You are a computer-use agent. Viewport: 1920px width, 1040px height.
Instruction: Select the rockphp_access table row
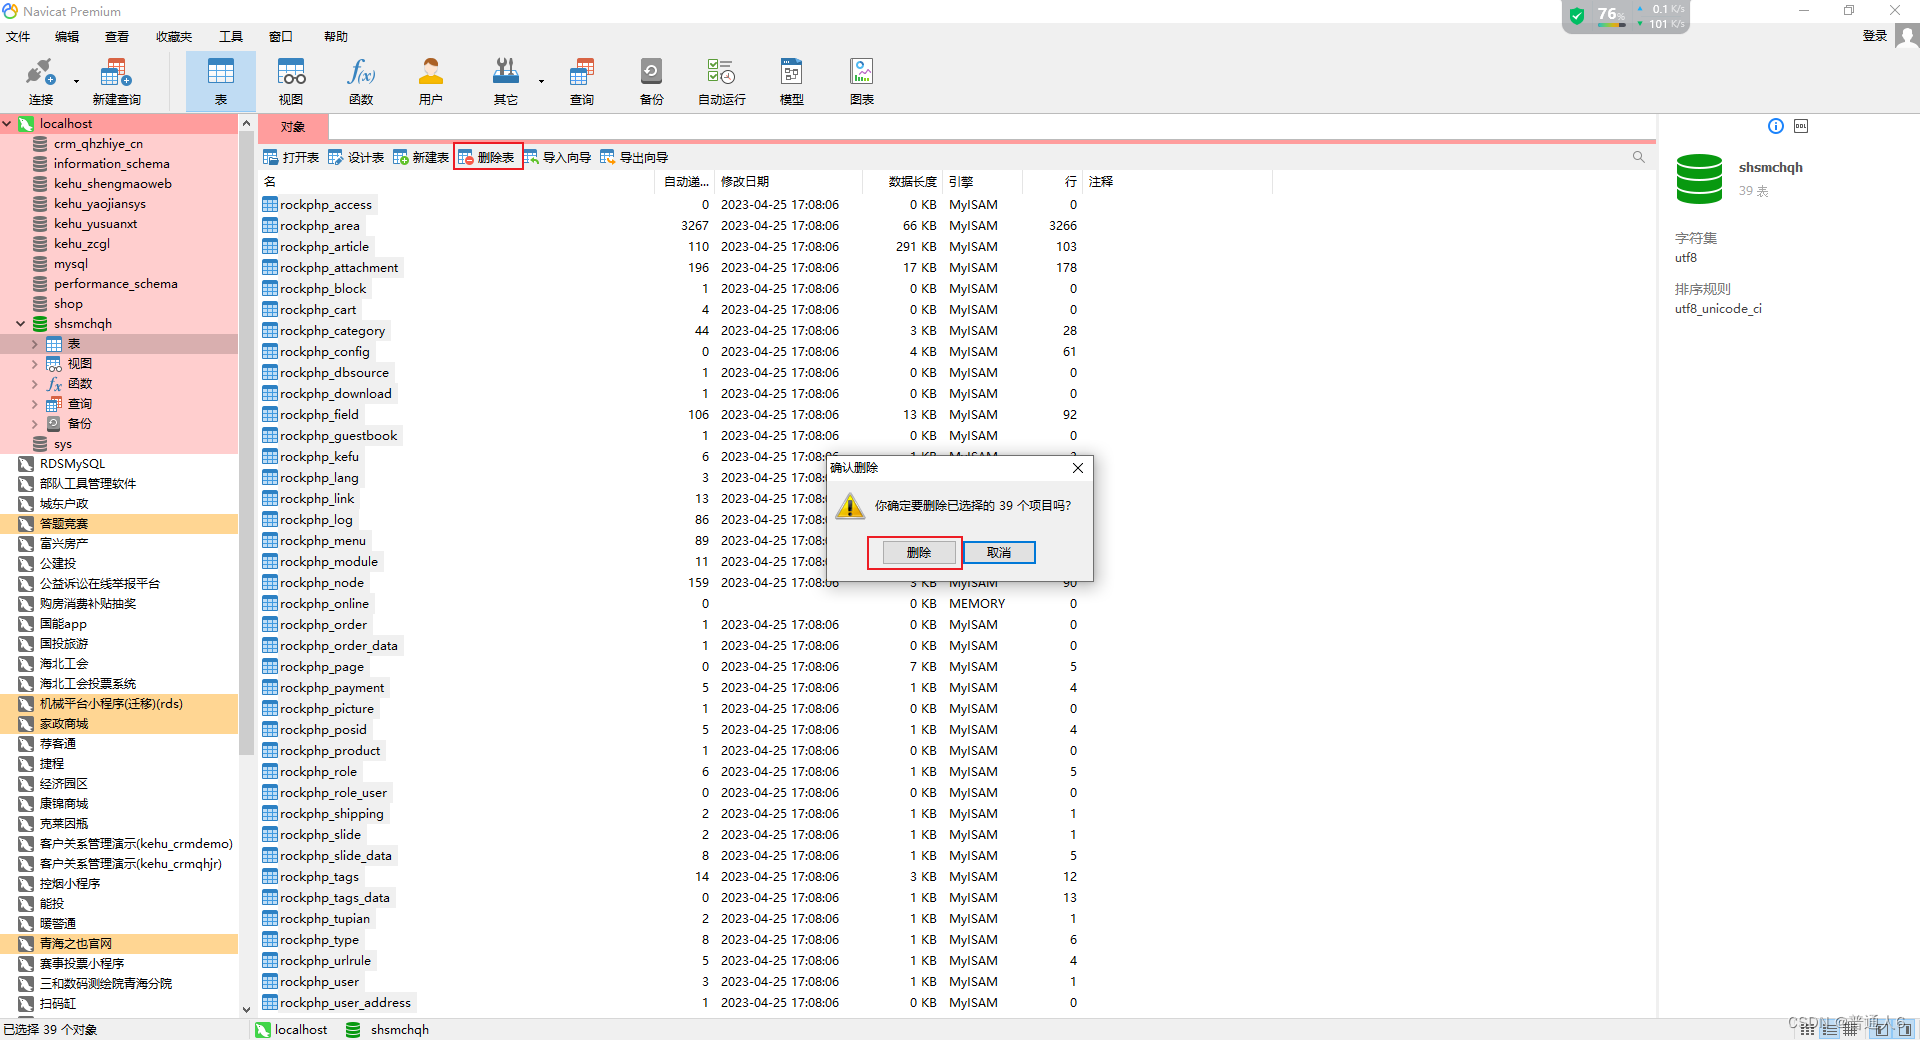[x=668, y=205]
